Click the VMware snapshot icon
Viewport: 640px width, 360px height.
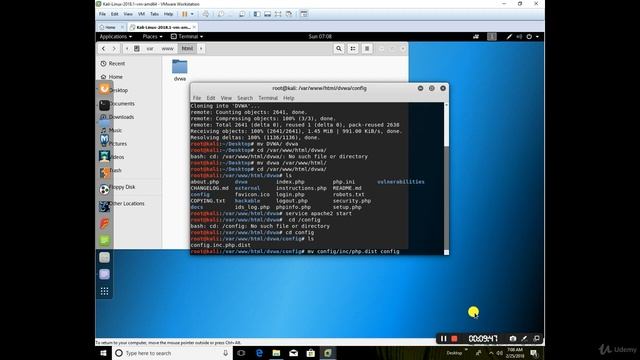pyautogui.click(x=221, y=14)
